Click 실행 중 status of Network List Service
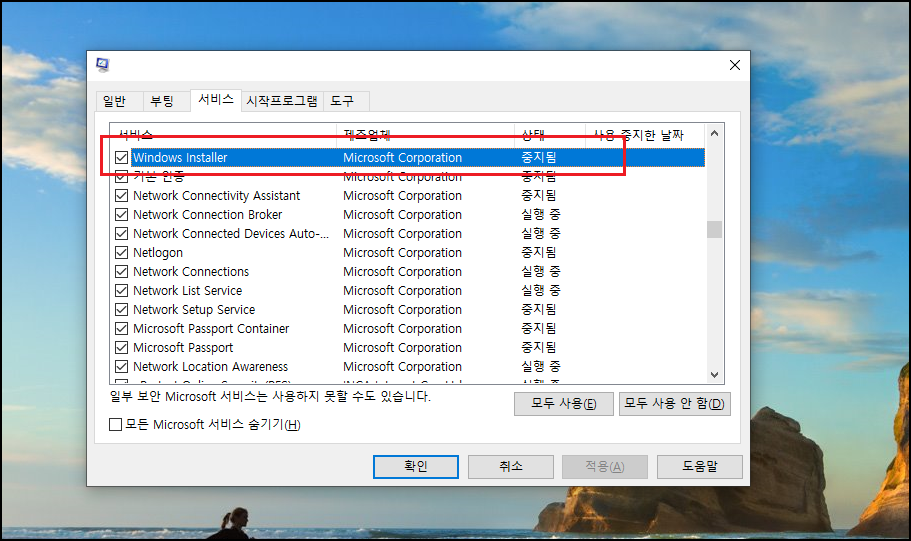 pos(541,291)
